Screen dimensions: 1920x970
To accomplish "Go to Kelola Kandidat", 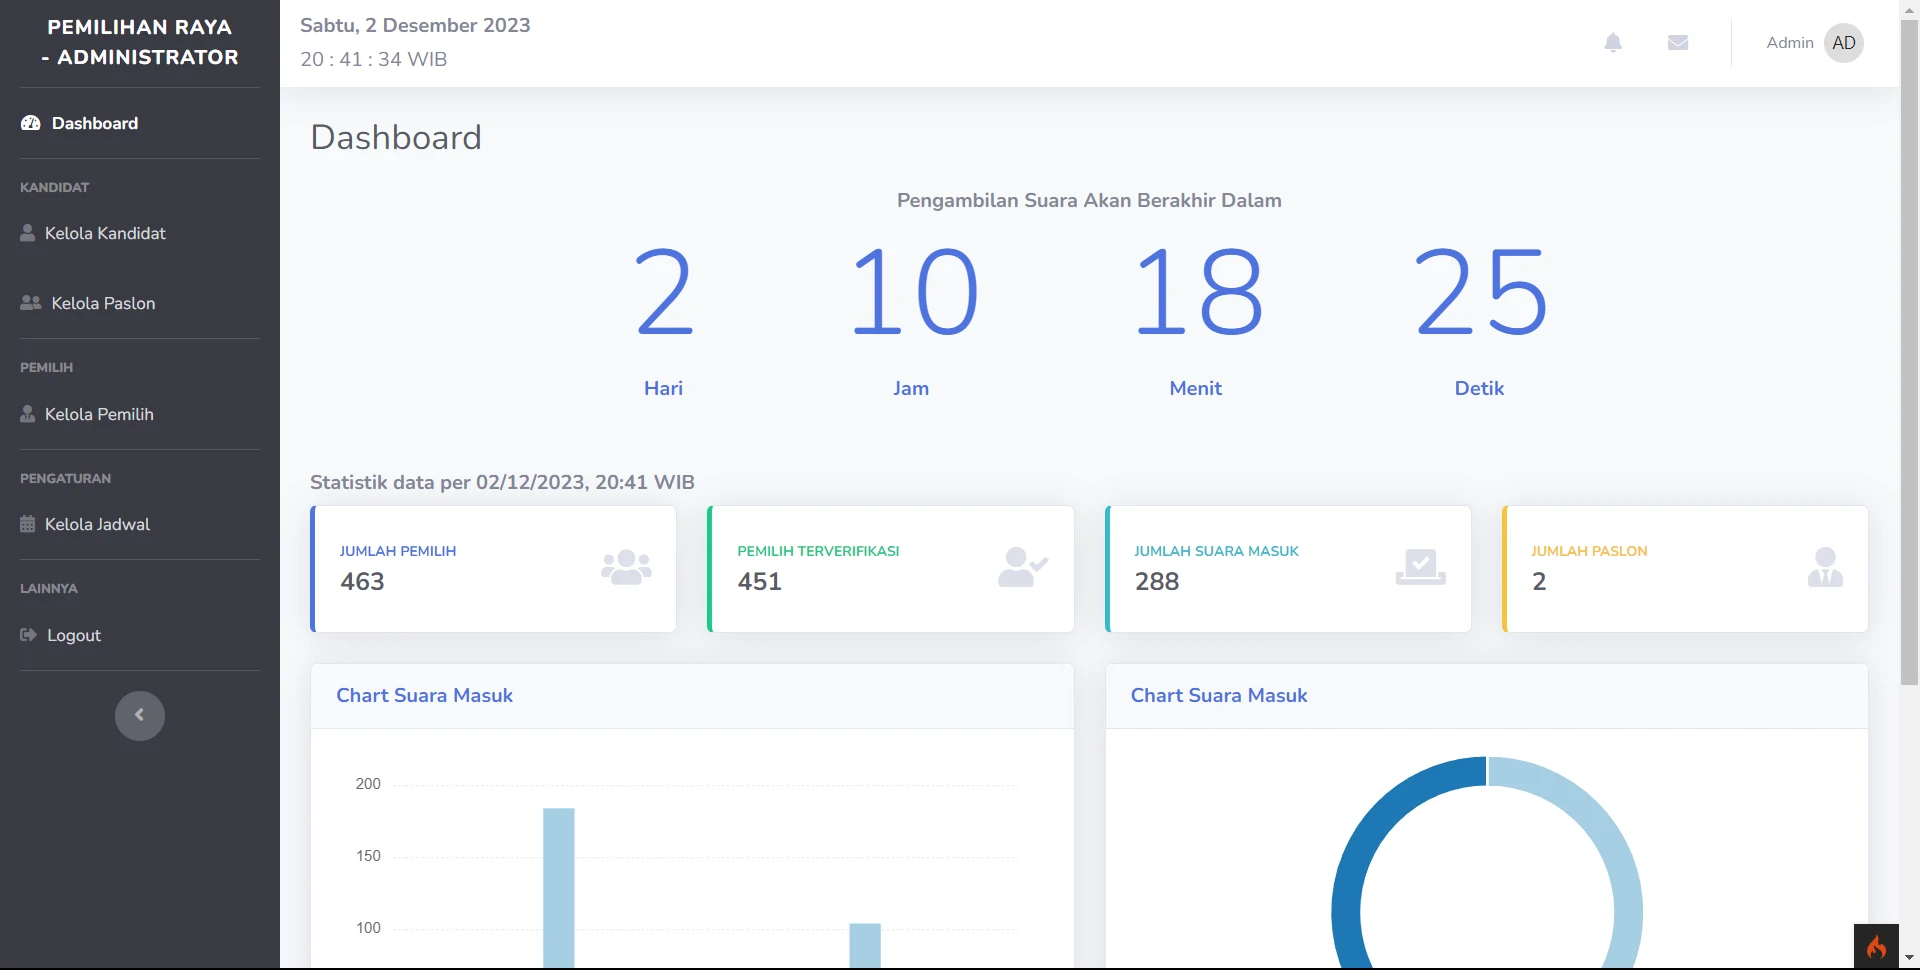I will 105,233.
